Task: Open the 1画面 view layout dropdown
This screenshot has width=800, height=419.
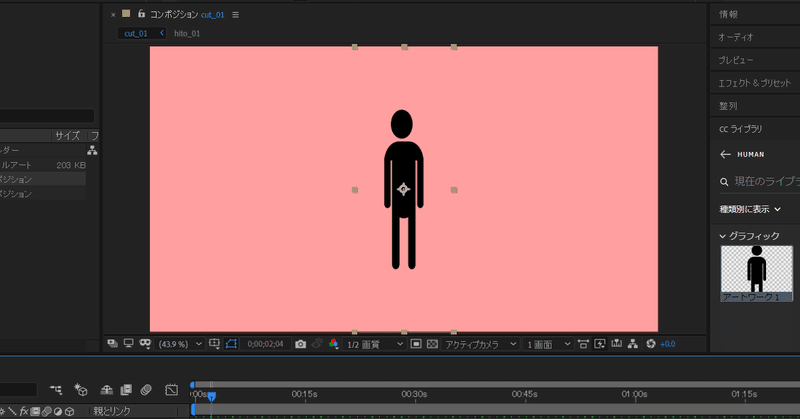Action: 548,344
